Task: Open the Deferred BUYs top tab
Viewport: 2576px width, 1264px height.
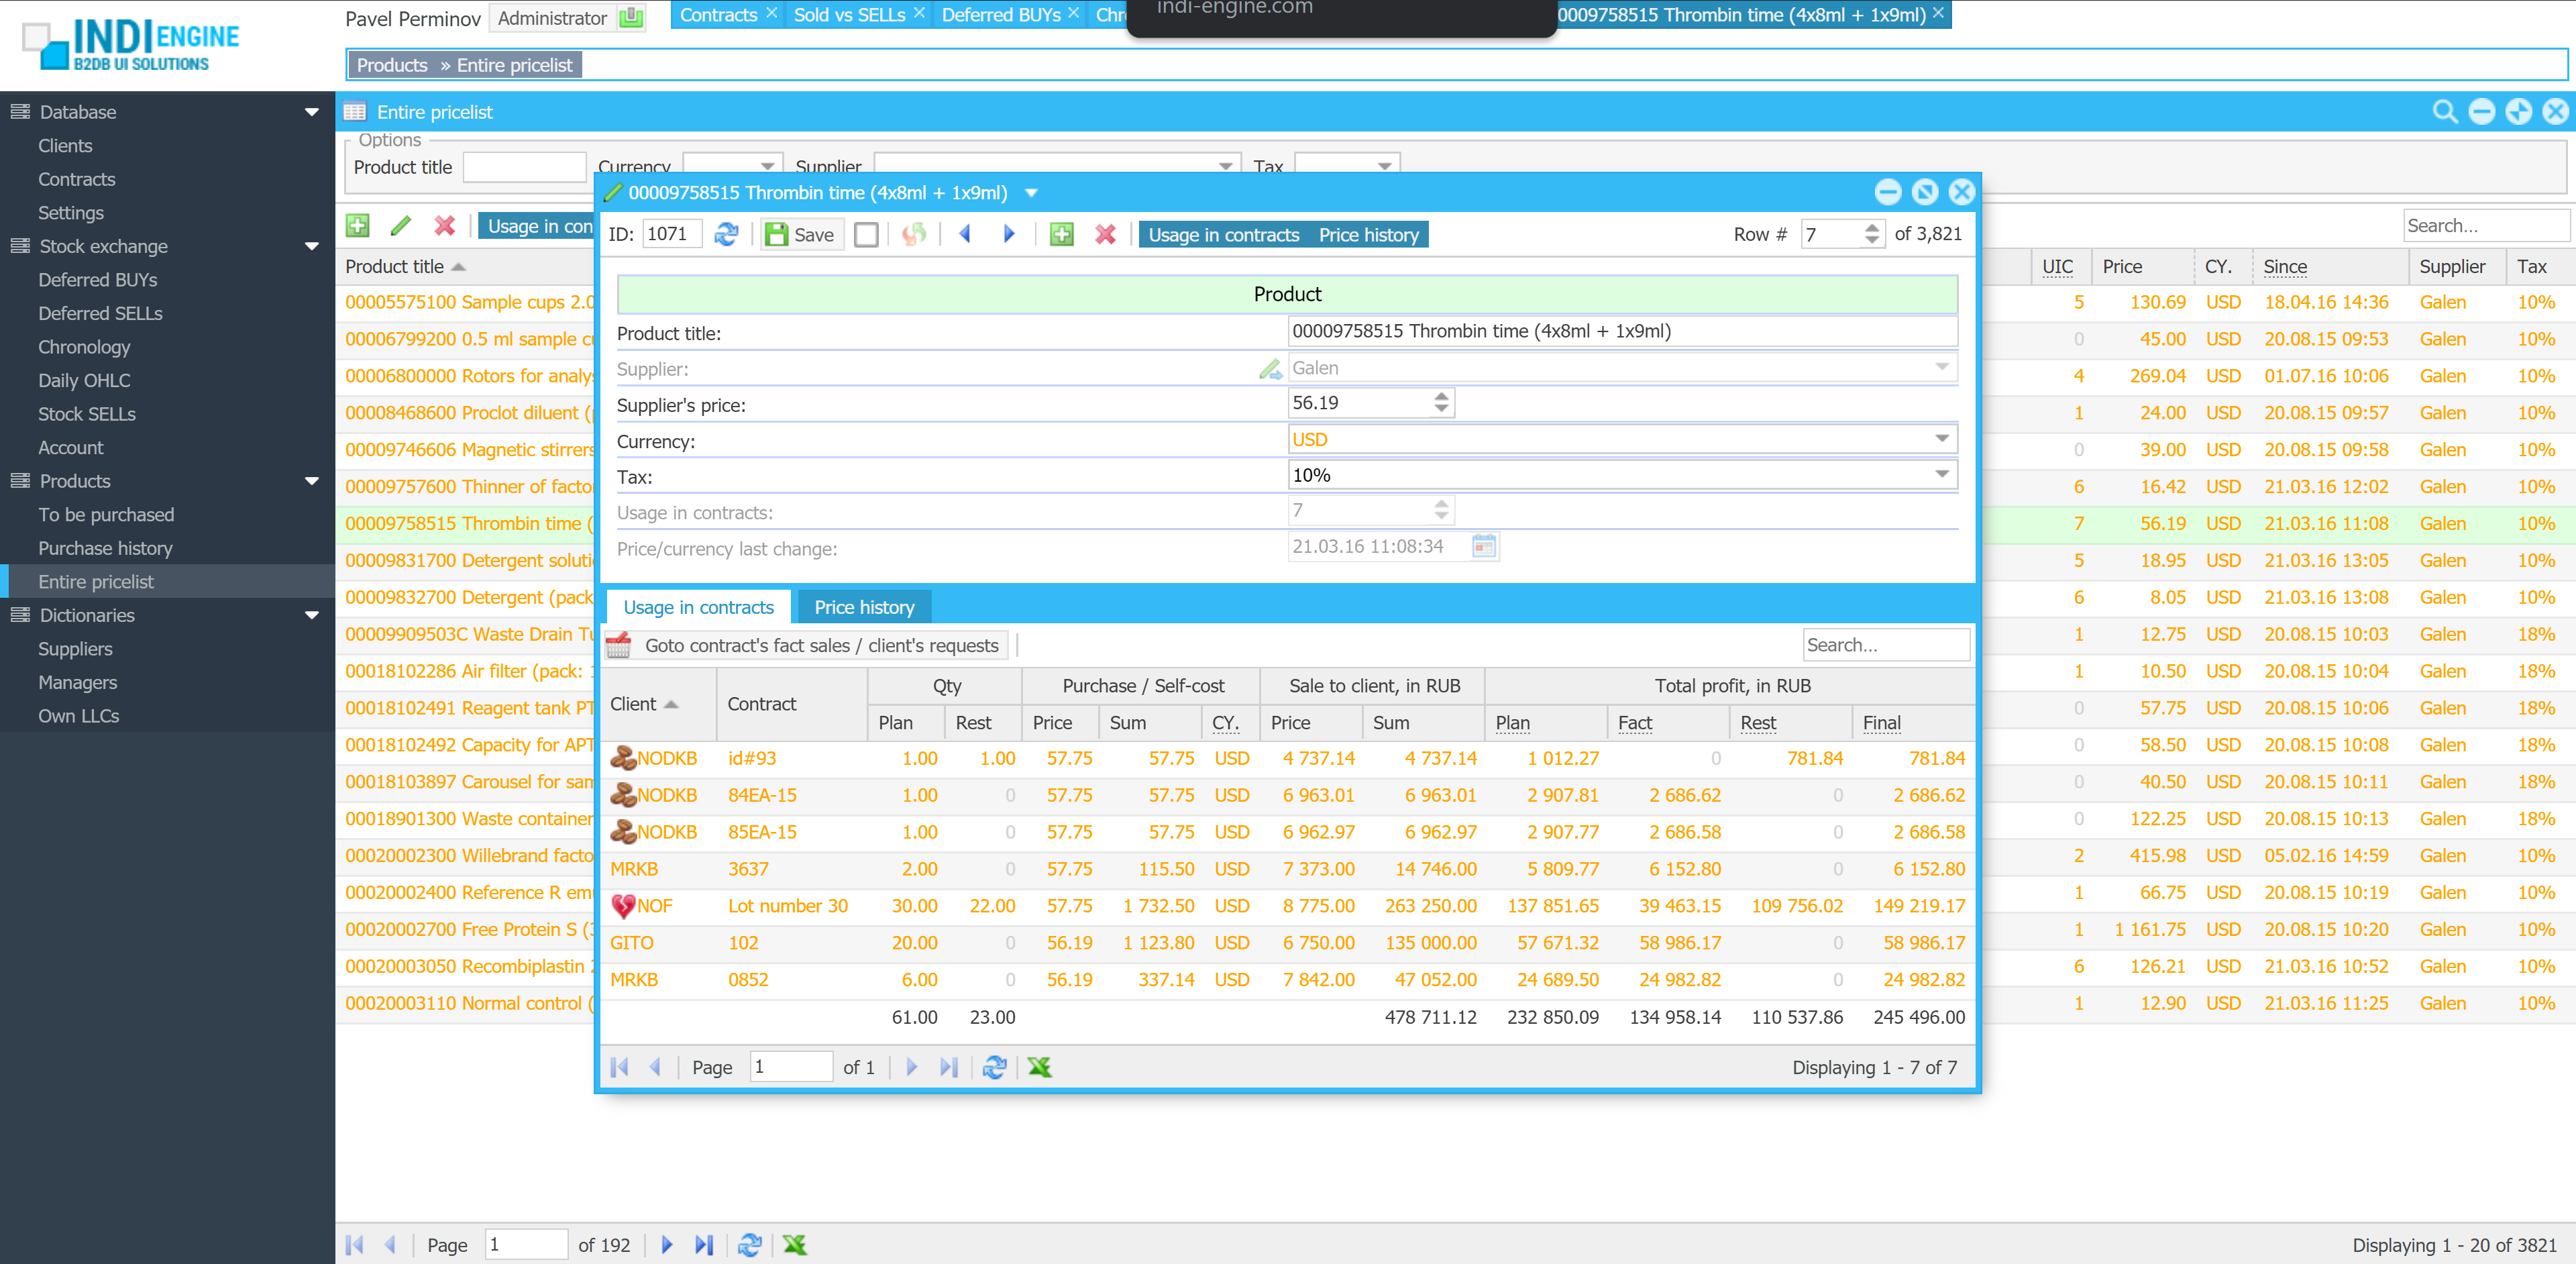Action: pos(1000,15)
